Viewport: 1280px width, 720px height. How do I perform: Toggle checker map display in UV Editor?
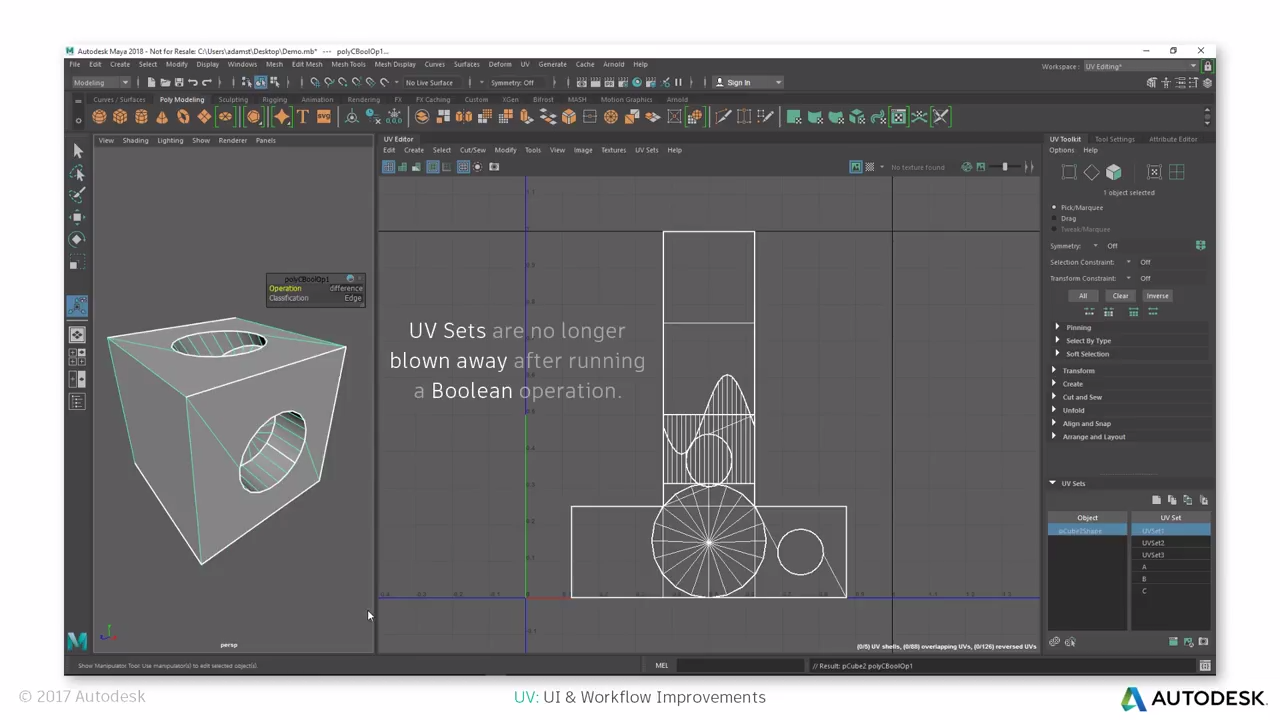869,167
